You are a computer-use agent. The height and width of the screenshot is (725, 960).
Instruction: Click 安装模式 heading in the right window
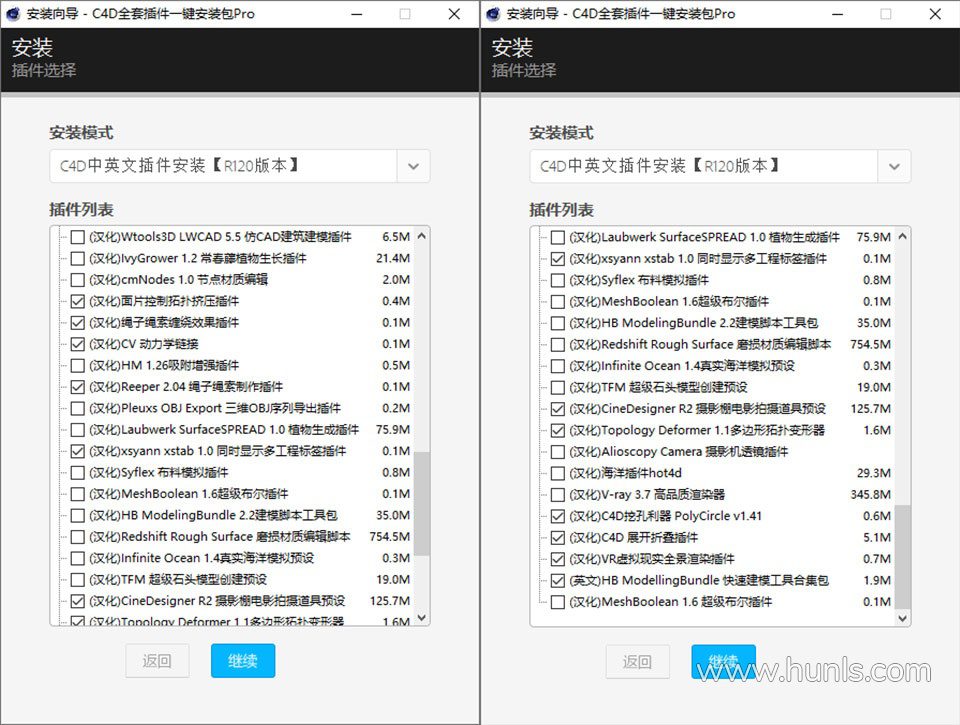561,133
